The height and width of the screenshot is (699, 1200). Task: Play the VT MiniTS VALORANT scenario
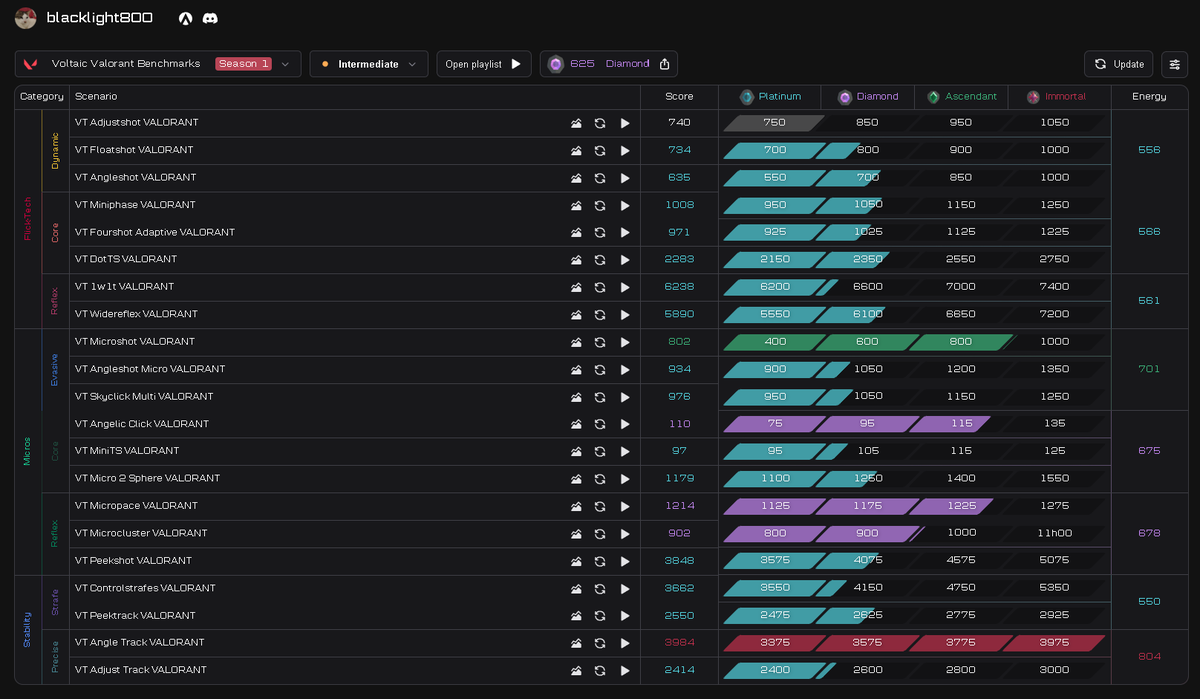[625, 451]
